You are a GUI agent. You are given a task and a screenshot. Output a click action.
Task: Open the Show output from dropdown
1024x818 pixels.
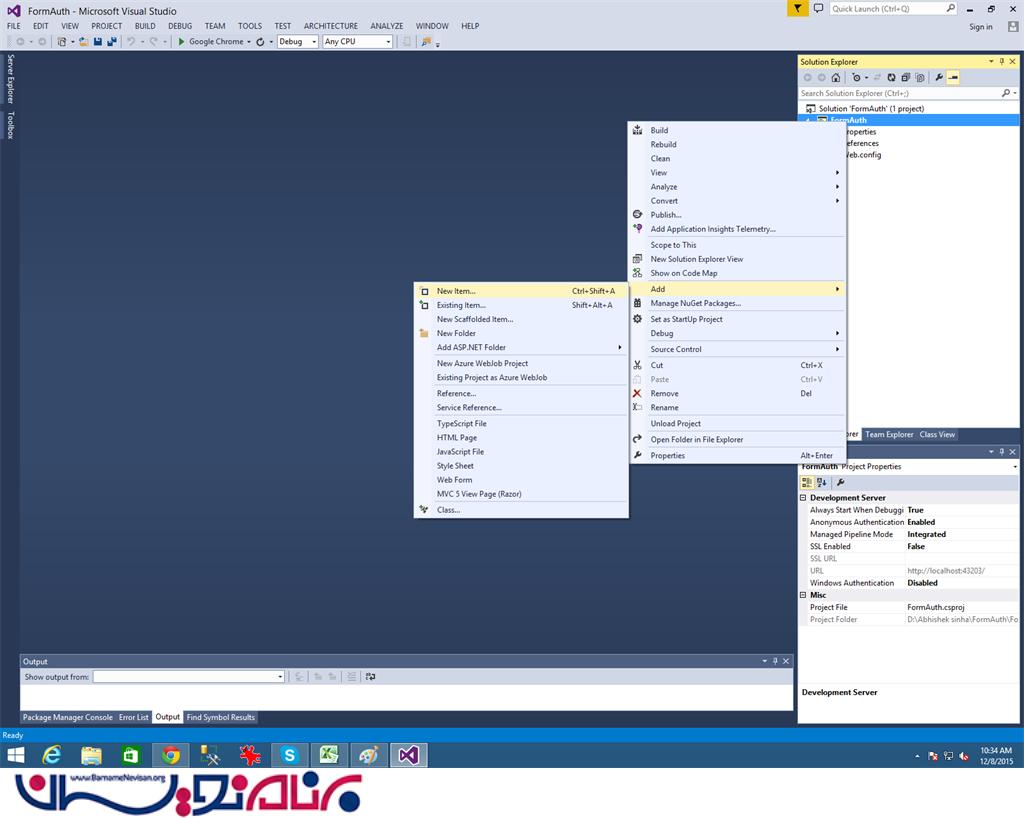188,676
